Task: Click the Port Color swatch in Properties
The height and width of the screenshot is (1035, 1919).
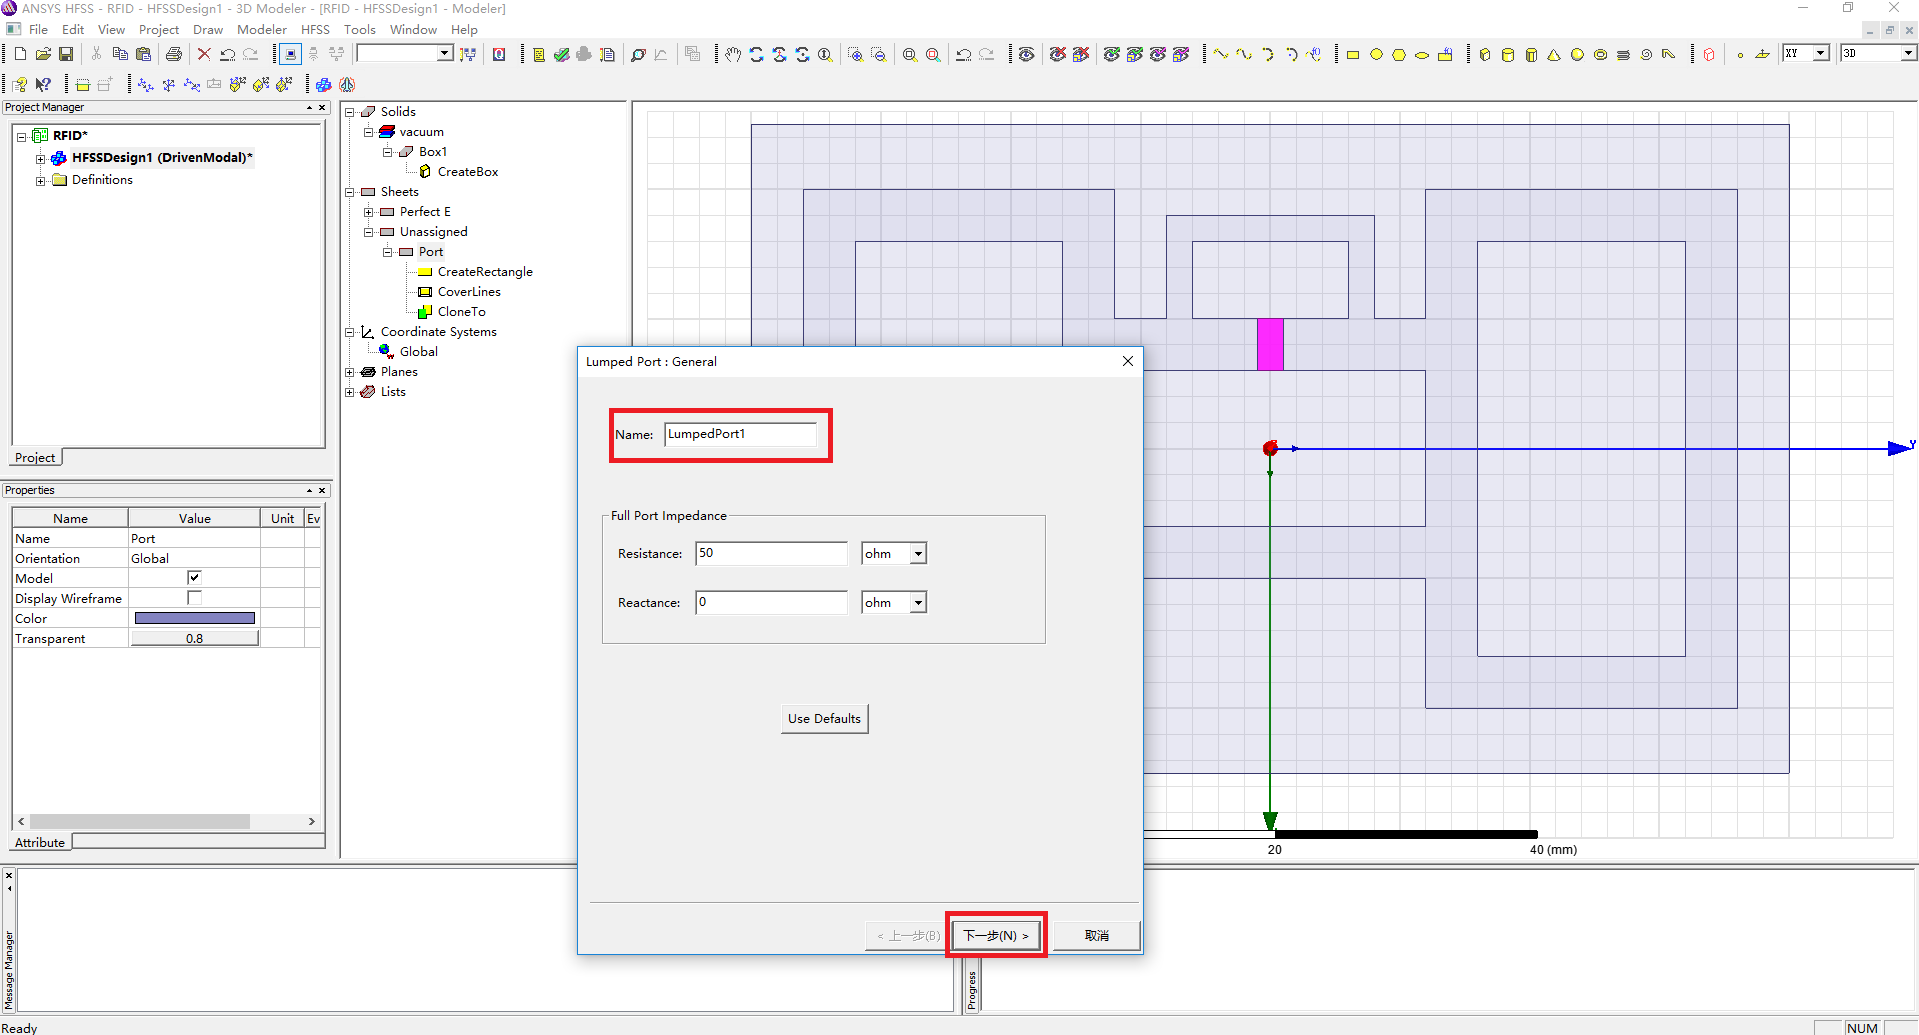Action: pos(194,618)
